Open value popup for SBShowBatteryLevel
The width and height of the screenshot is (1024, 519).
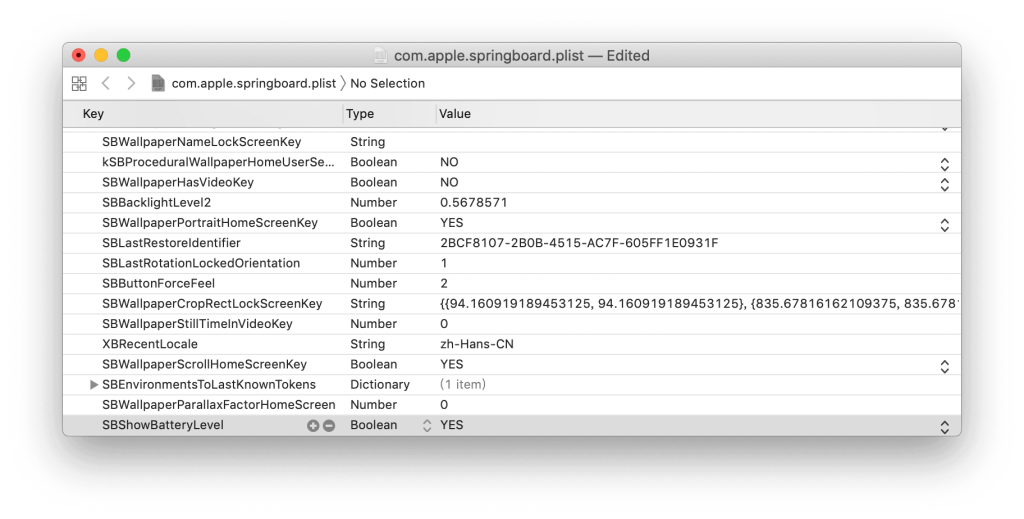coord(944,426)
